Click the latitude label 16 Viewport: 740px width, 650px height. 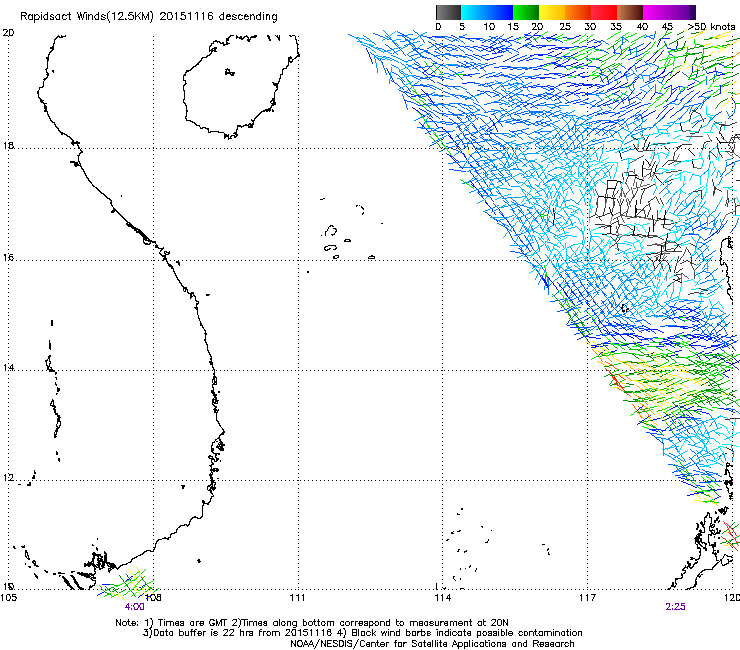pos(8,258)
